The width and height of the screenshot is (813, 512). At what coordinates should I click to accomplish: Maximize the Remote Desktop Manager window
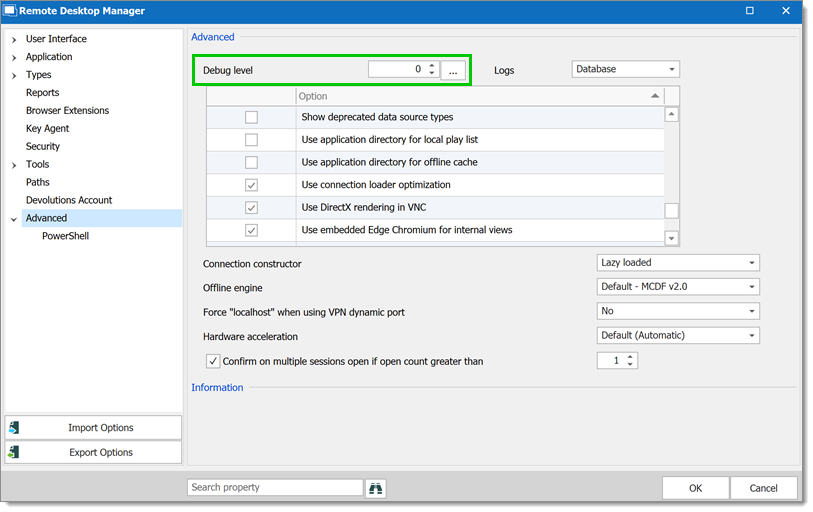click(750, 10)
